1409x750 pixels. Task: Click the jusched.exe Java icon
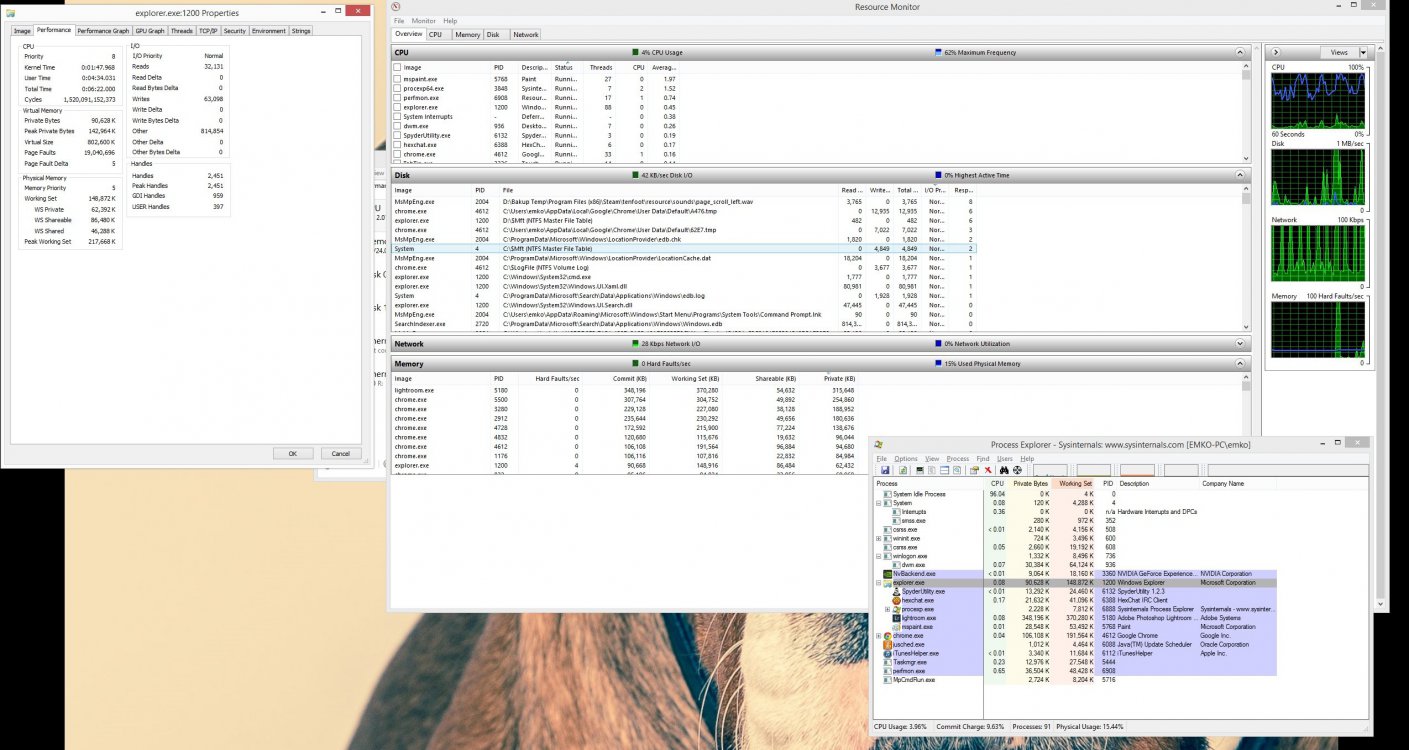point(887,645)
